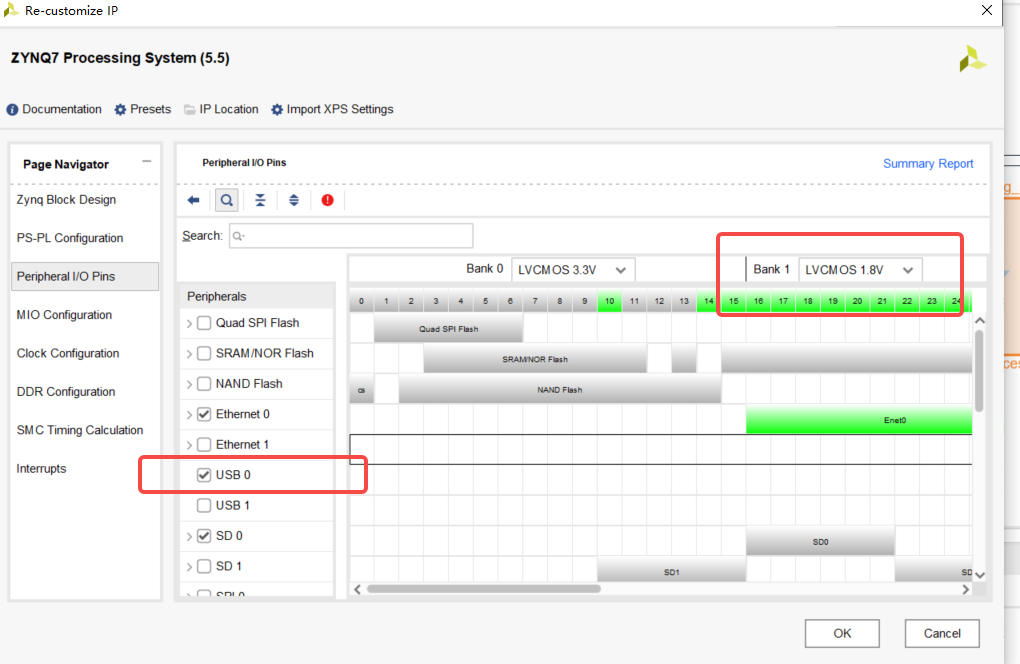The image size is (1020, 664).
Task: Click the expand all toolbar icon
Action: (294, 200)
